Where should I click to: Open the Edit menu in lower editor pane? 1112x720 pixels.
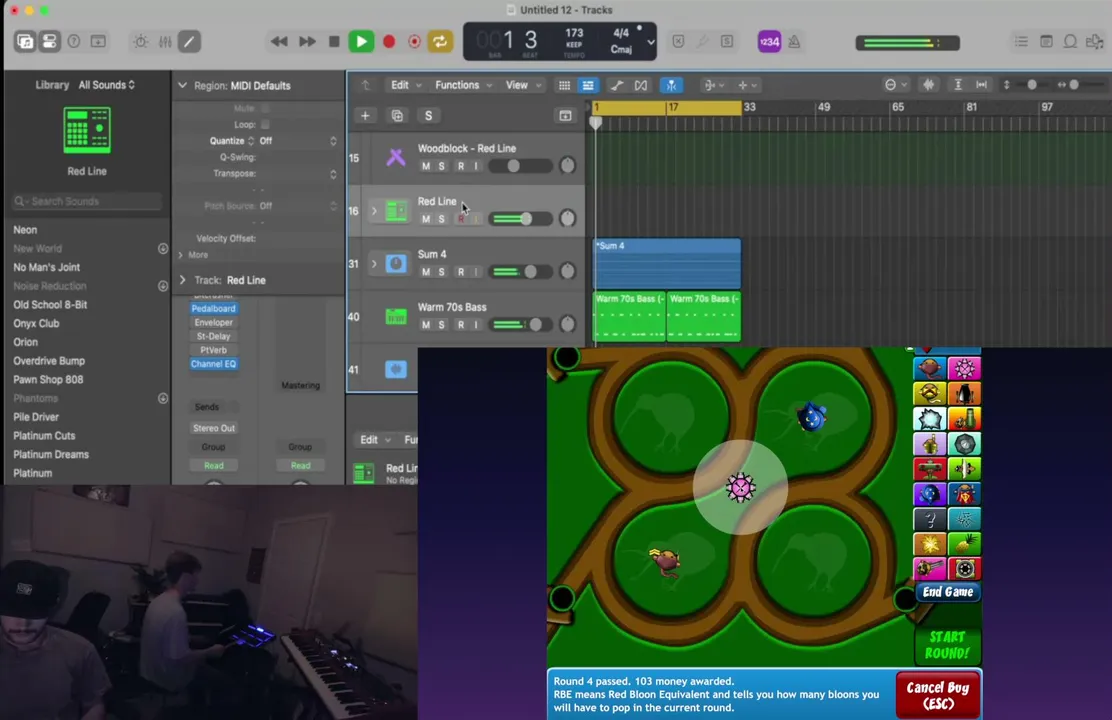coord(374,440)
